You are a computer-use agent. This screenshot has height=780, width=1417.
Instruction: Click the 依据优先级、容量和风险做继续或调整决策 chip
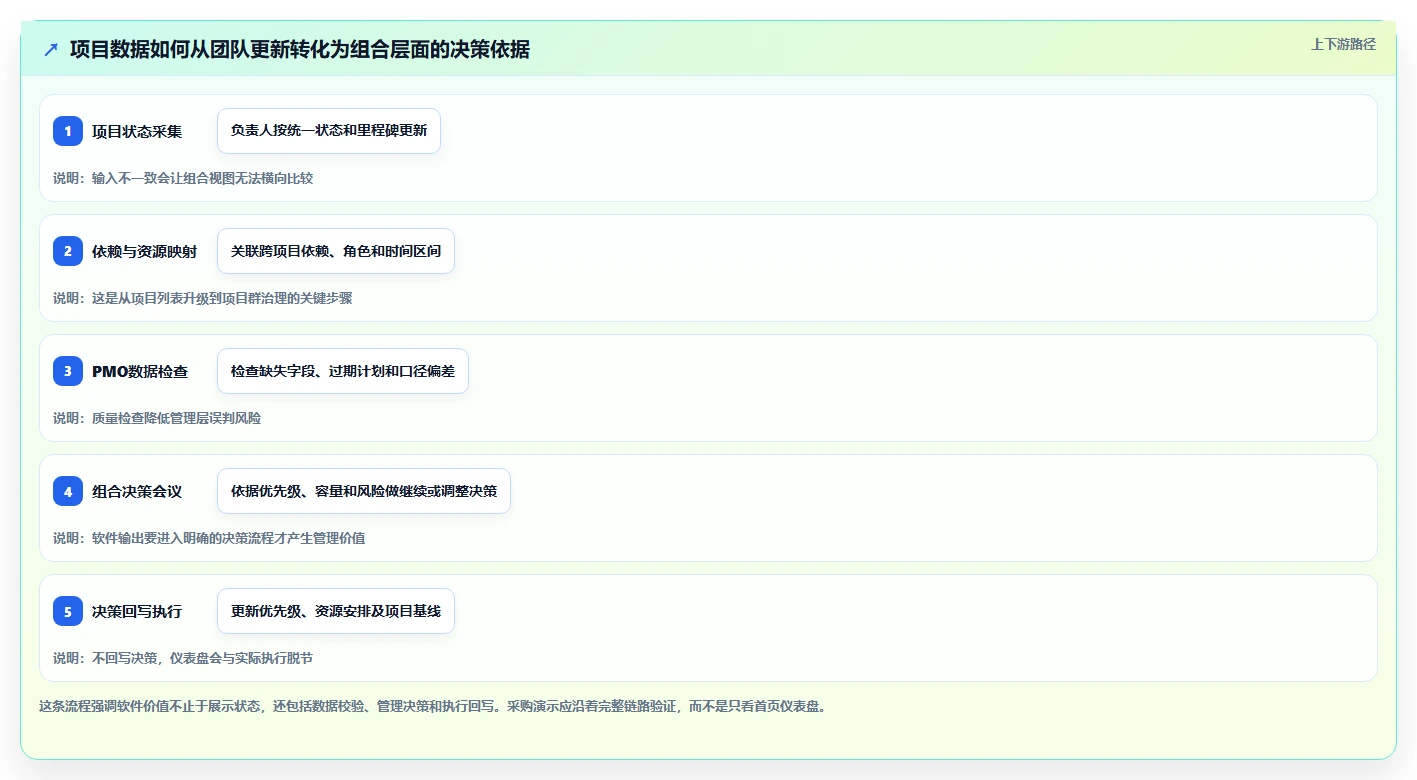coord(364,491)
